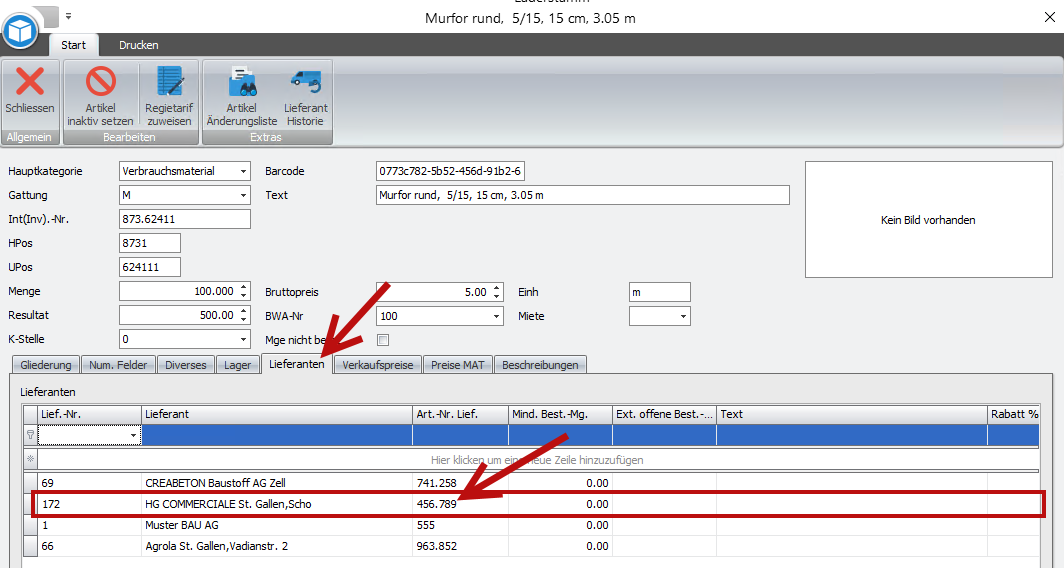Viewport: 1064px width, 568px height.
Task: Expand the BWA-Nr dropdown
Action: click(x=495, y=316)
